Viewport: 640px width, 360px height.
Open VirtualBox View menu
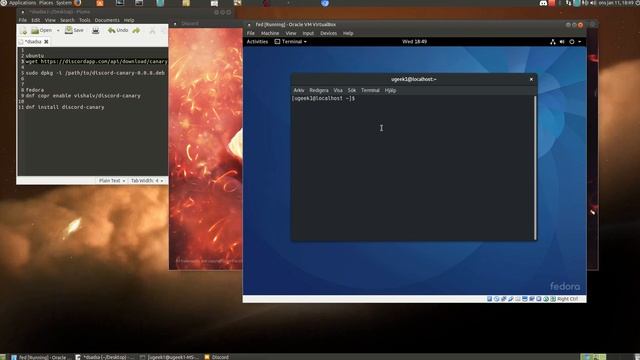291,33
